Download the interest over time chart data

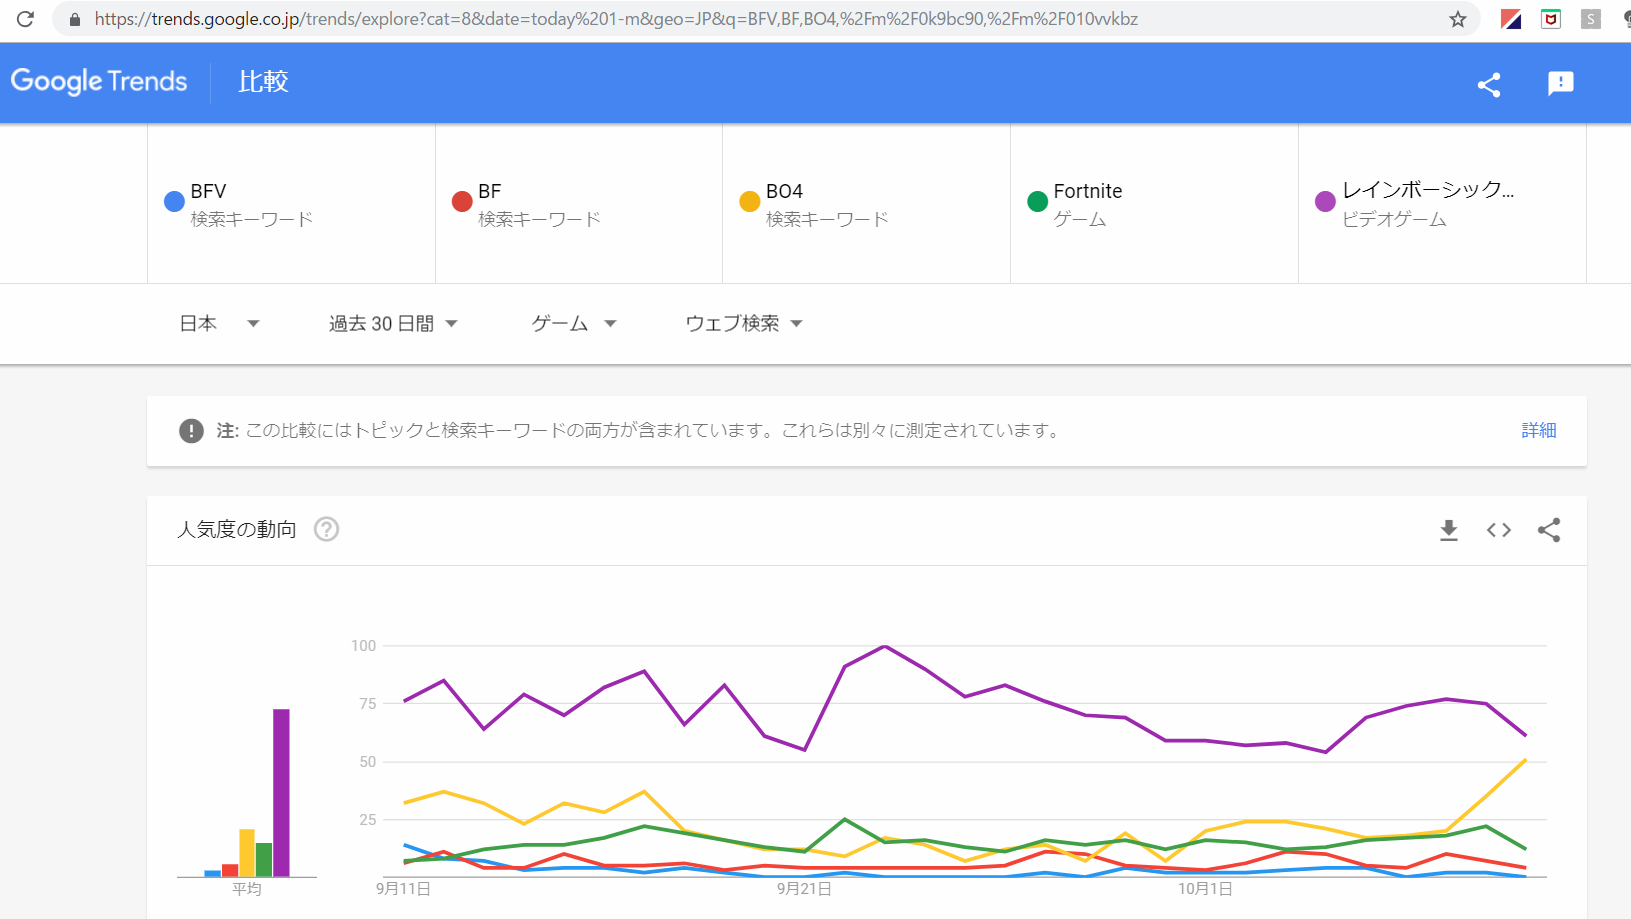click(x=1448, y=530)
